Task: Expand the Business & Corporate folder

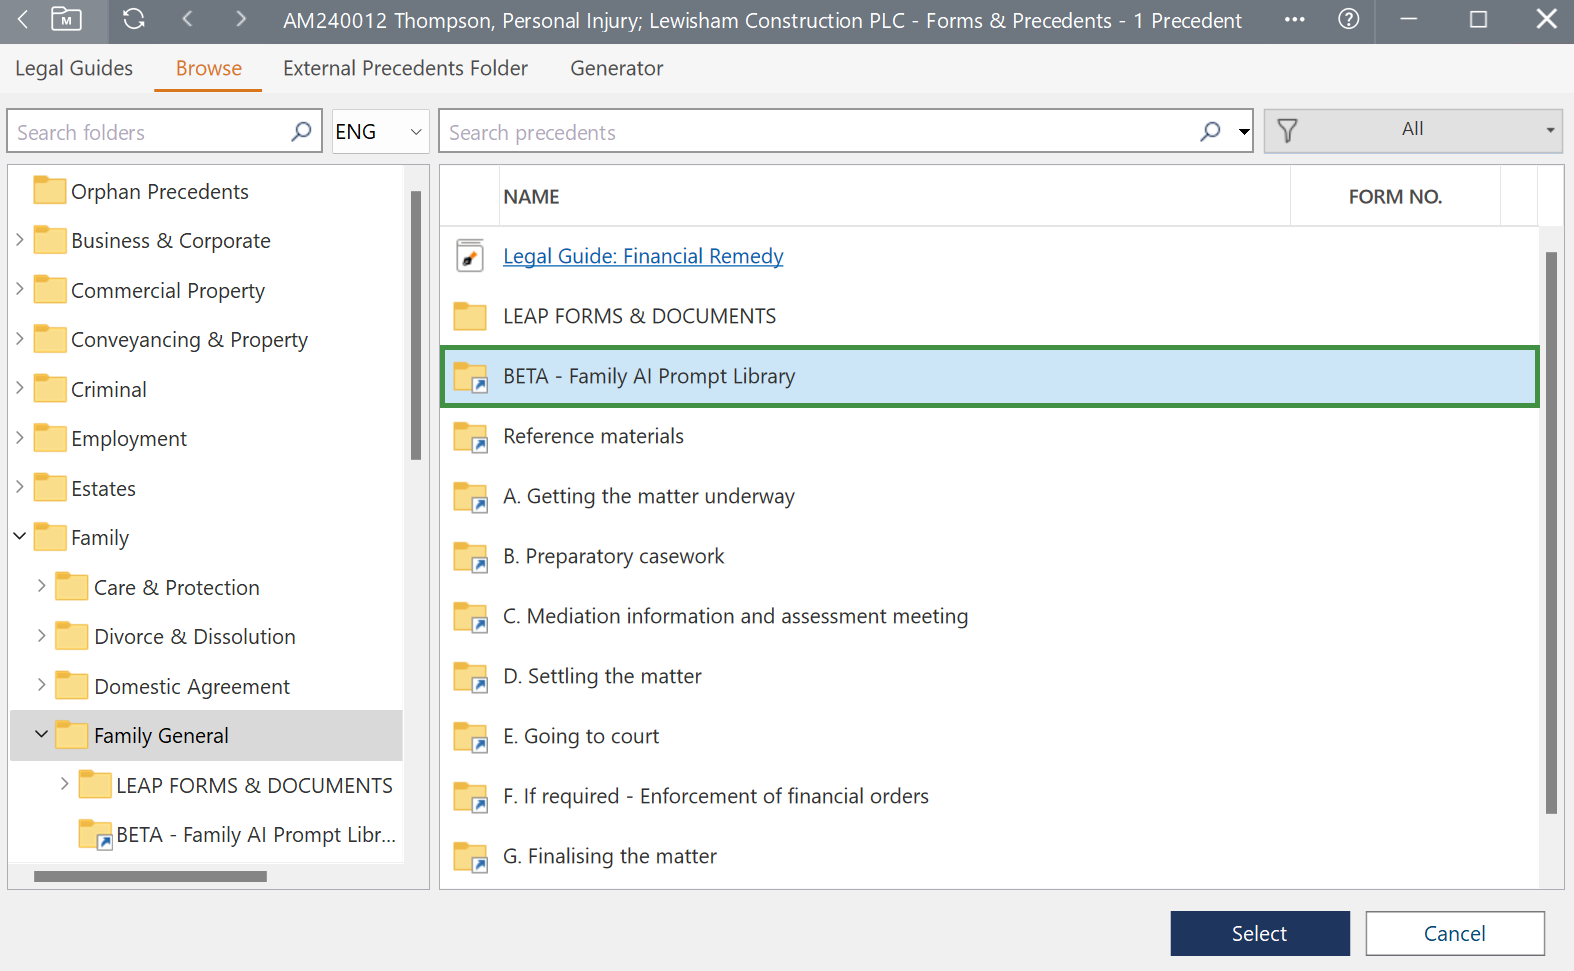Action: click(20, 240)
